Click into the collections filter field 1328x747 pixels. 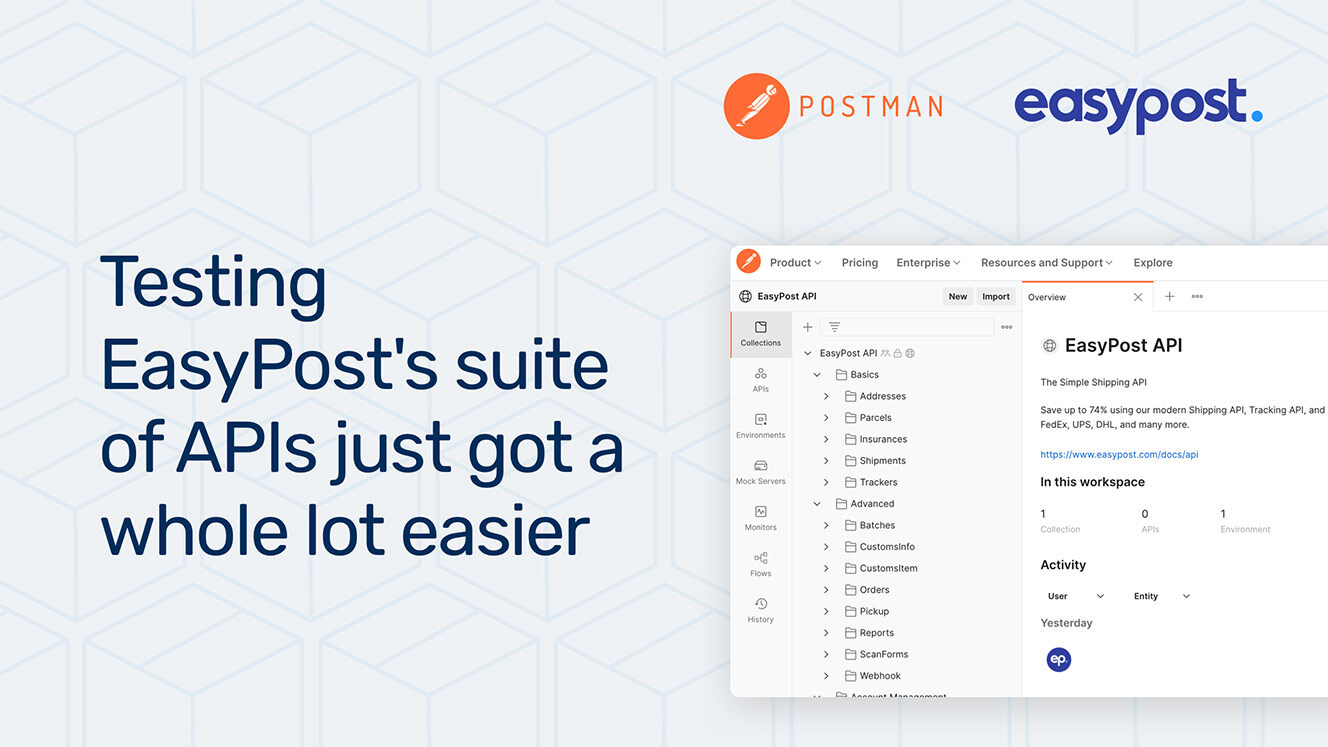(x=907, y=327)
